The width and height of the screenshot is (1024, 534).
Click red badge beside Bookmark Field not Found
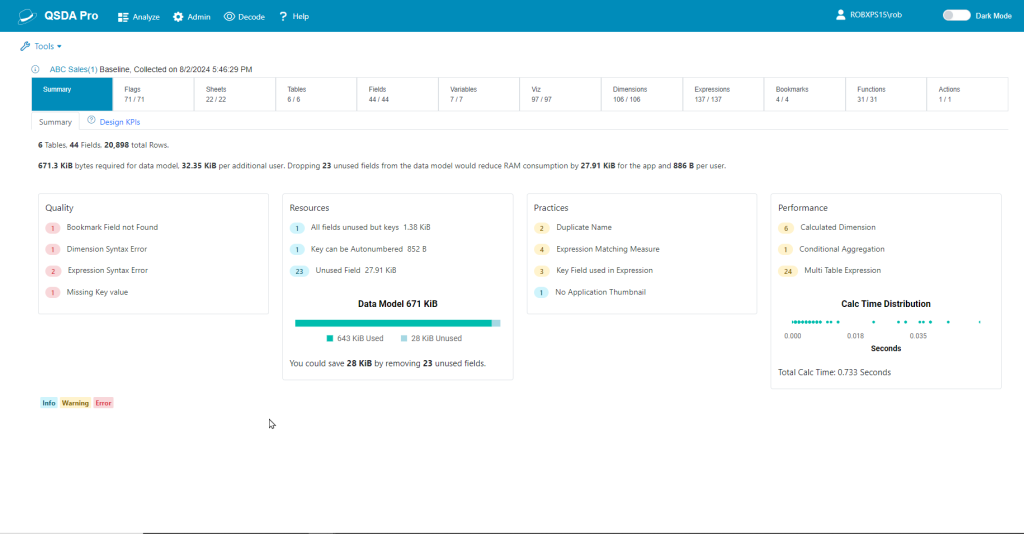pyautogui.click(x=53, y=228)
